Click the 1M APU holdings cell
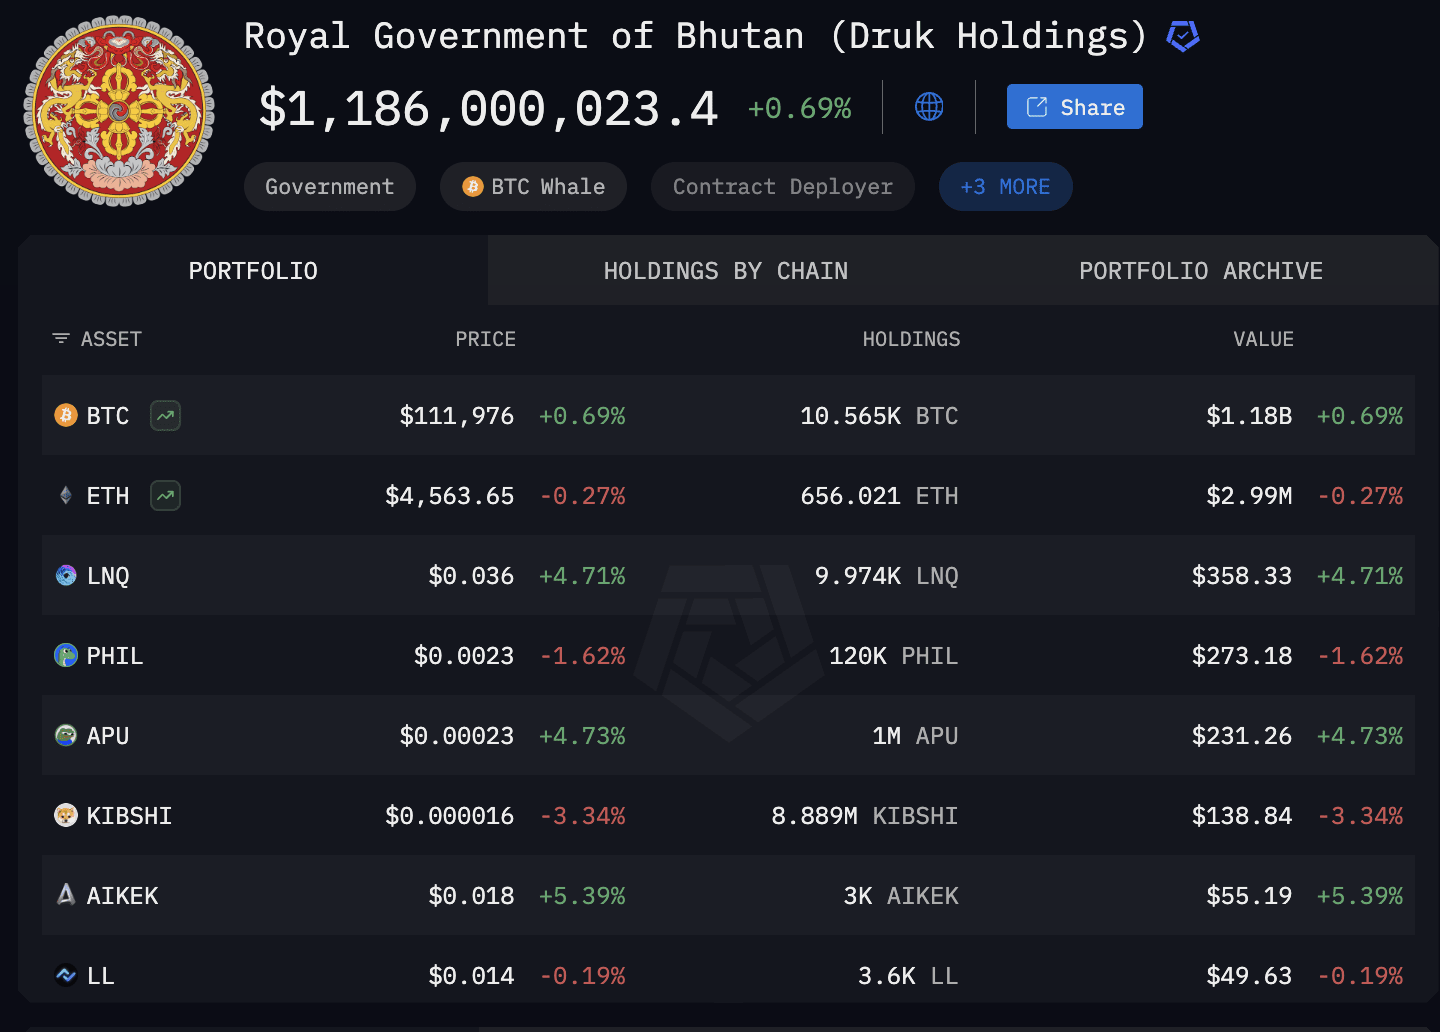Screen dimensions: 1440x1032 pyautogui.click(x=915, y=736)
